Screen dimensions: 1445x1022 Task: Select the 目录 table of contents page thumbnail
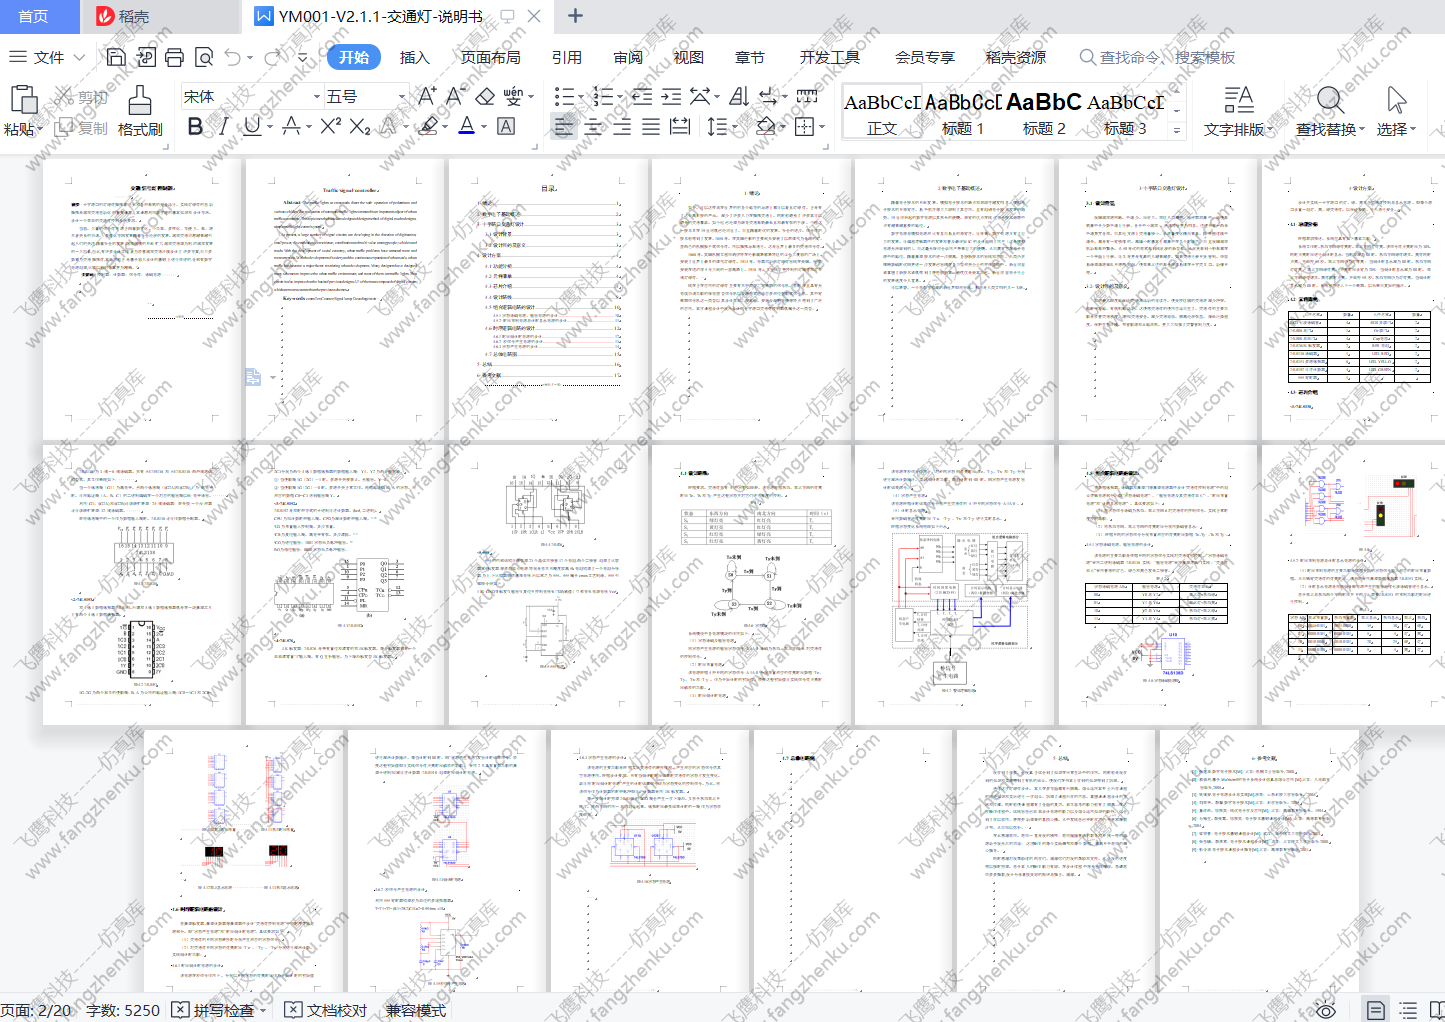pos(548,299)
